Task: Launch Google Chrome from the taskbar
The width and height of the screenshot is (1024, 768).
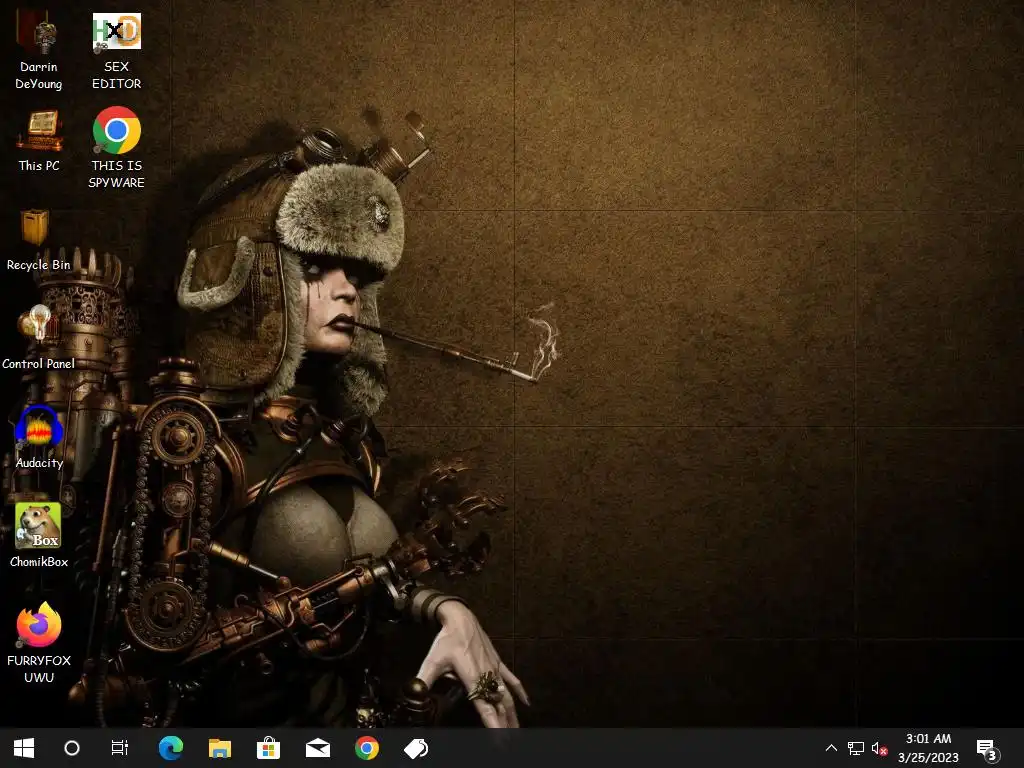Action: click(366, 748)
